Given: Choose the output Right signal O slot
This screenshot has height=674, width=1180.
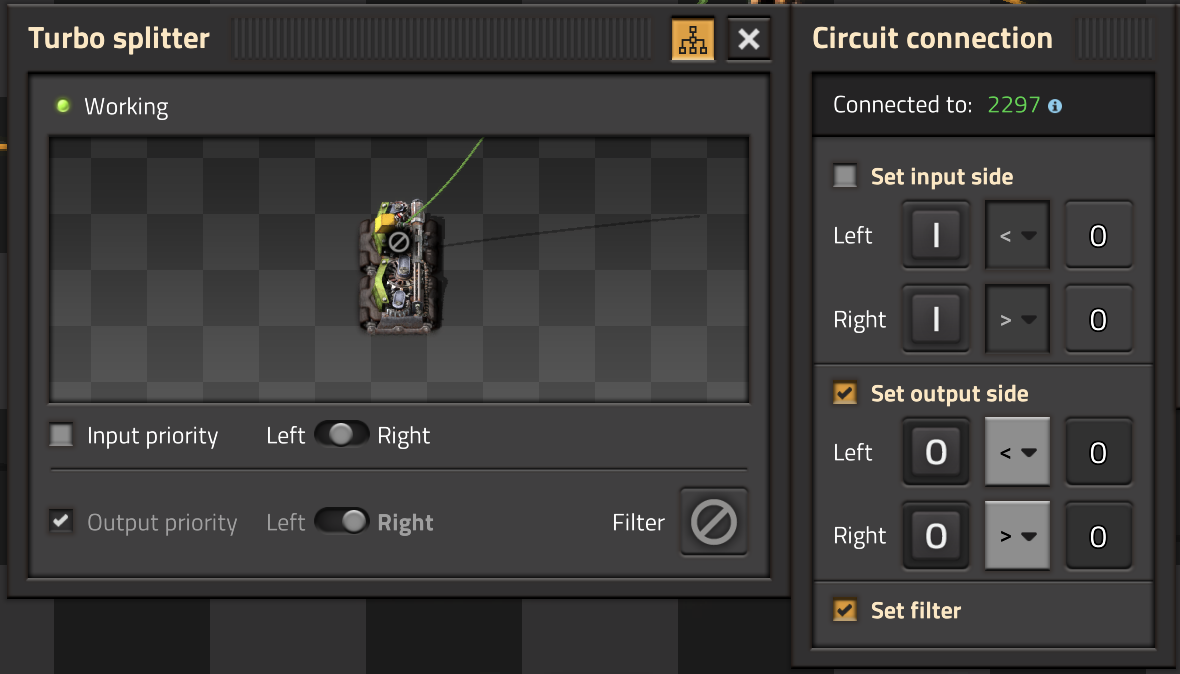Looking at the screenshot, I should click(x=935, y=536).
